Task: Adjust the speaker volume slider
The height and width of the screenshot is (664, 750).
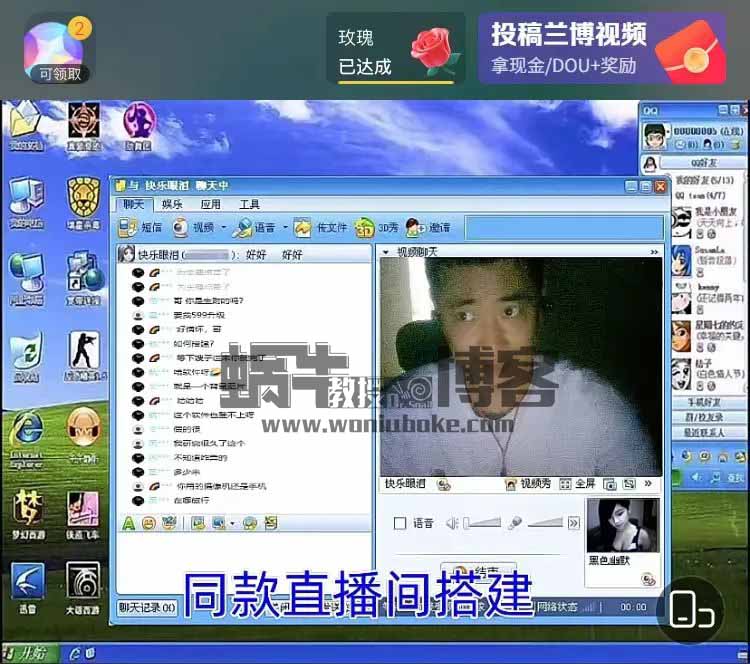Action: 482,523
